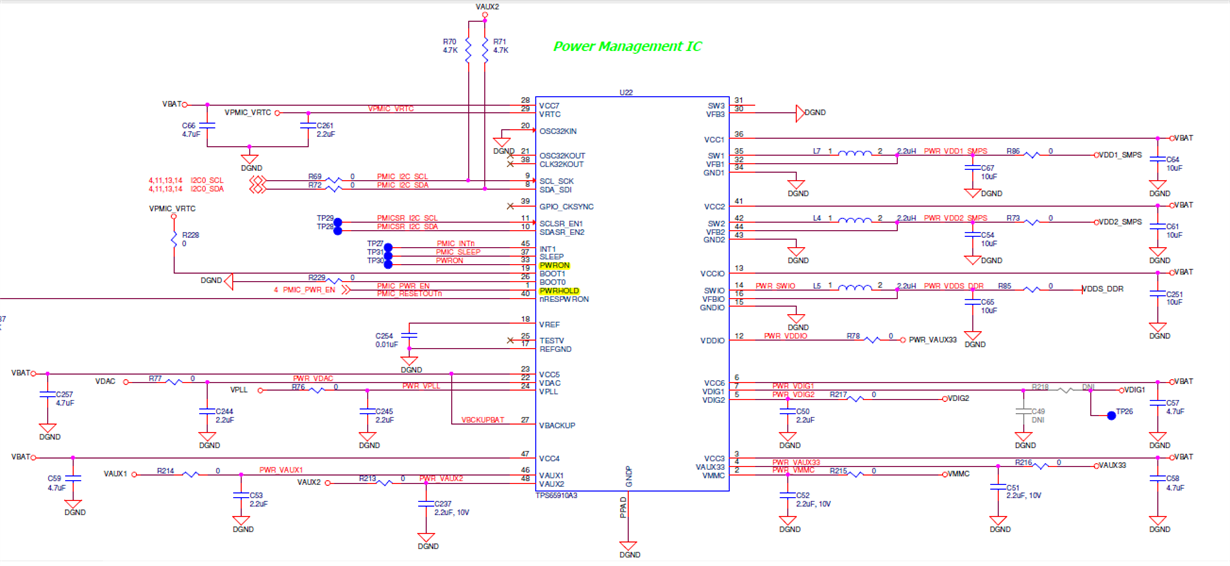Click the TP27 test point dot

[x=388, y=247]
